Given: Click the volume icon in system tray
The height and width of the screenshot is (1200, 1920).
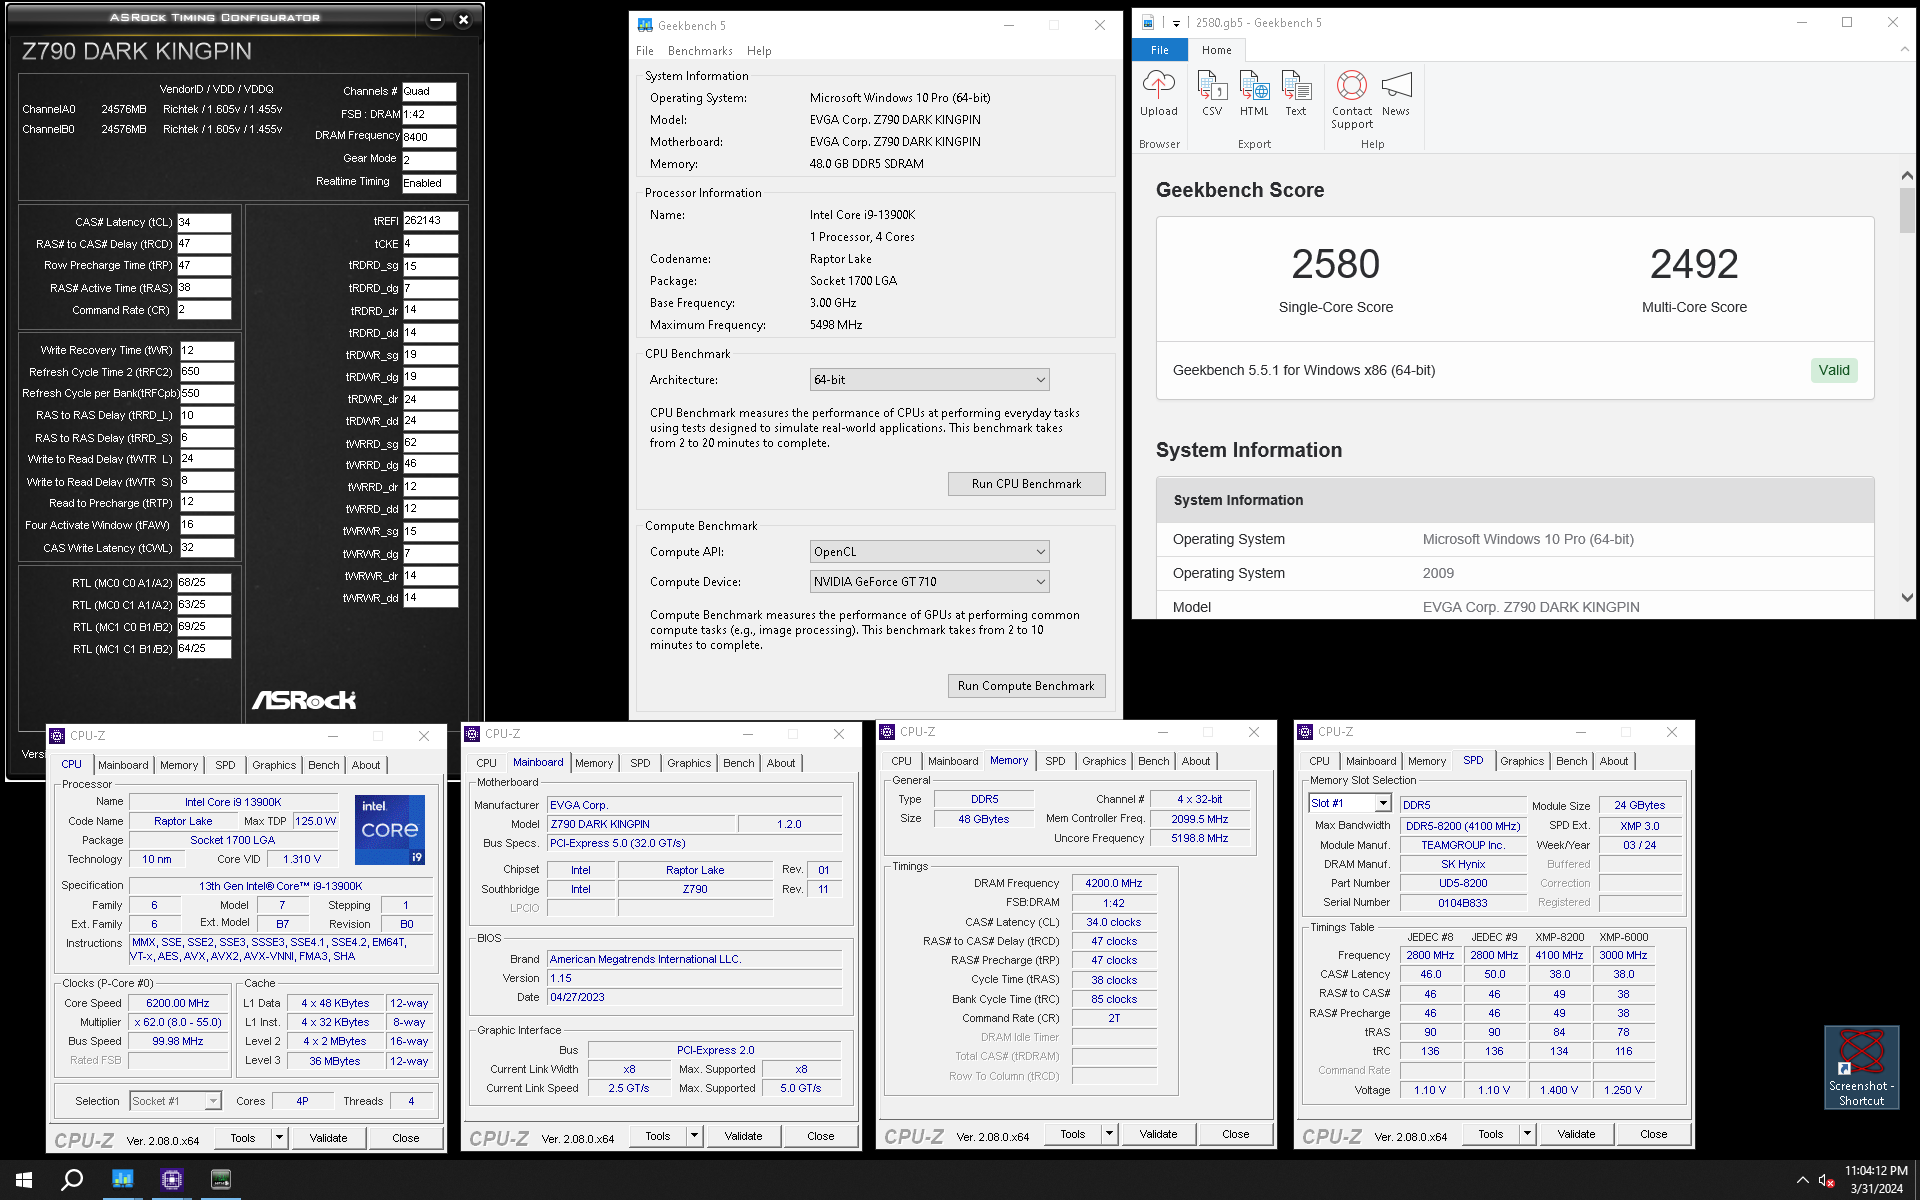Looking at the screenshot, I should coord(1826,1180).
